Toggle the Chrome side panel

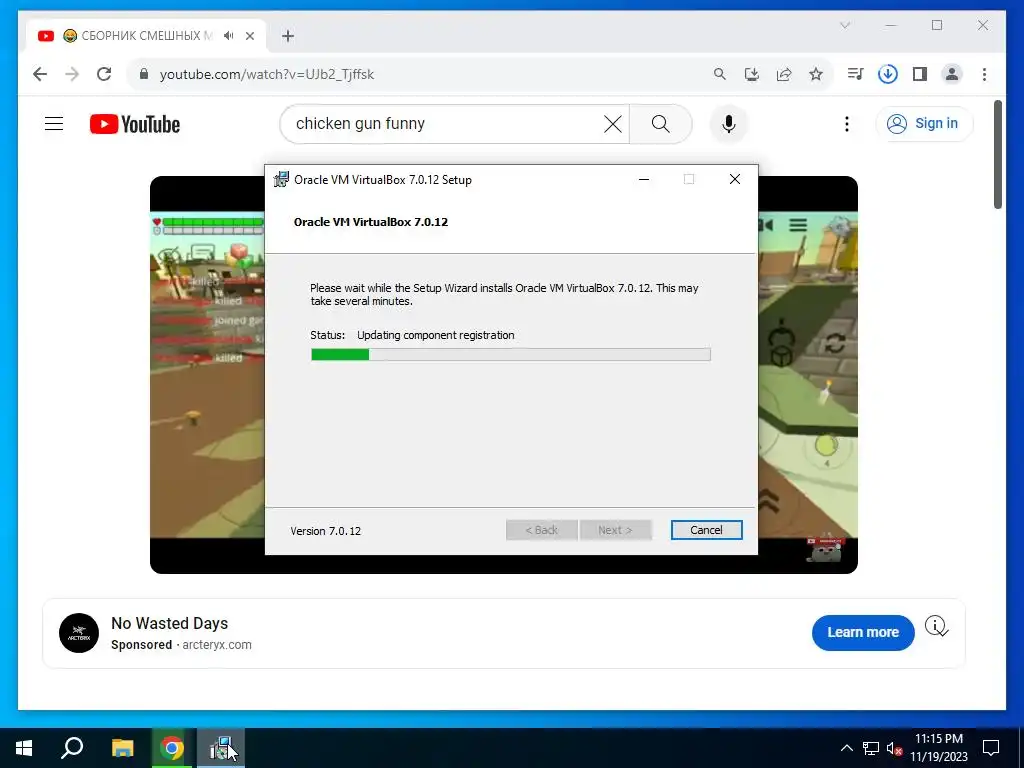coord(920,74)
